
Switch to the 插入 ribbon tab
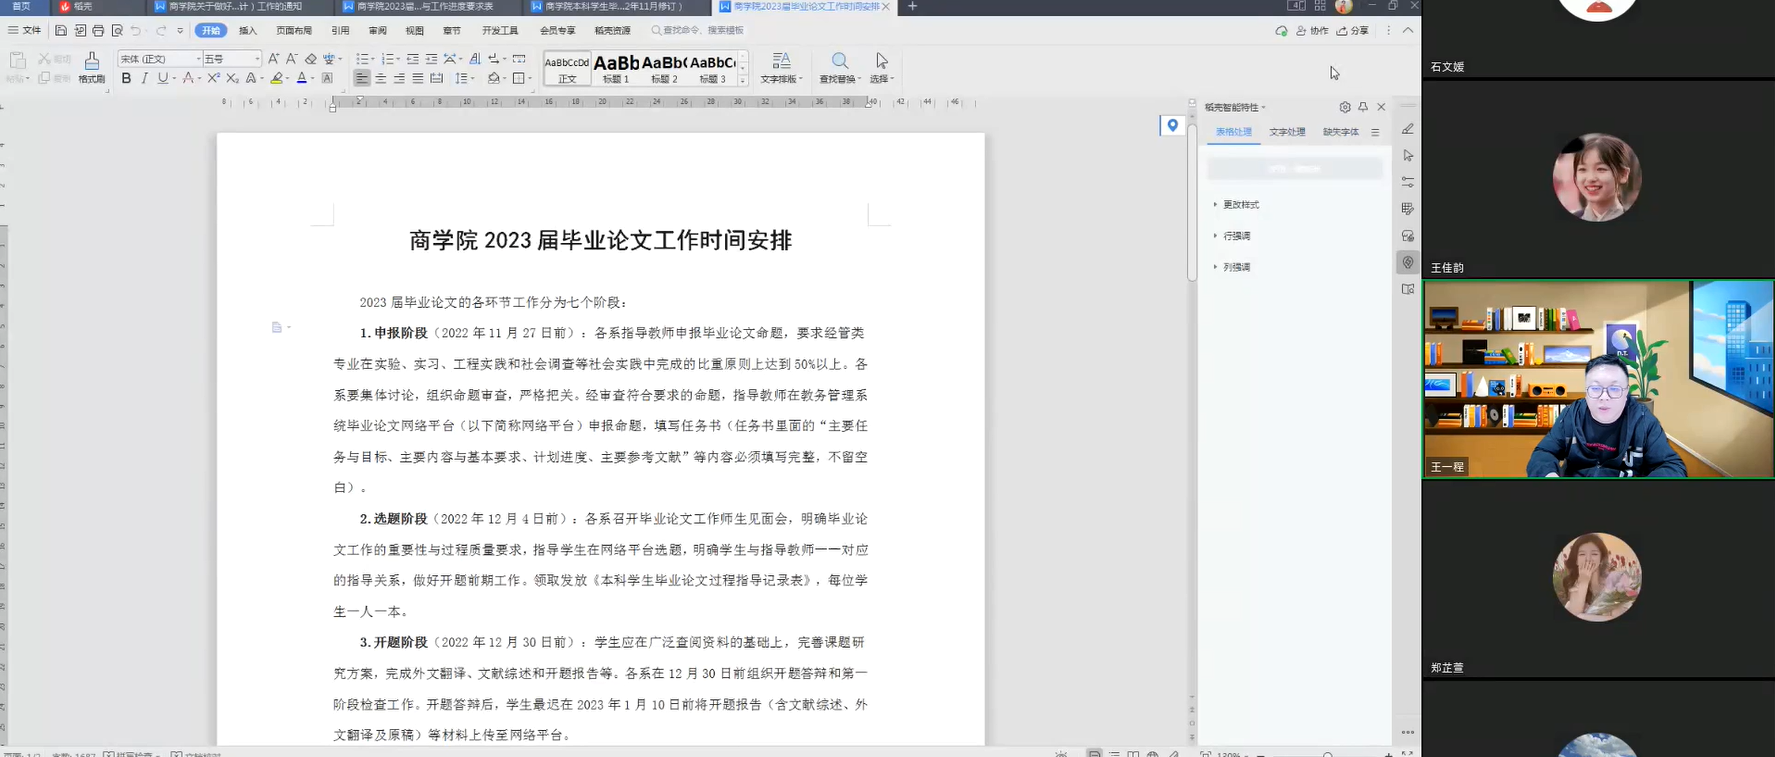click(248, 31)
